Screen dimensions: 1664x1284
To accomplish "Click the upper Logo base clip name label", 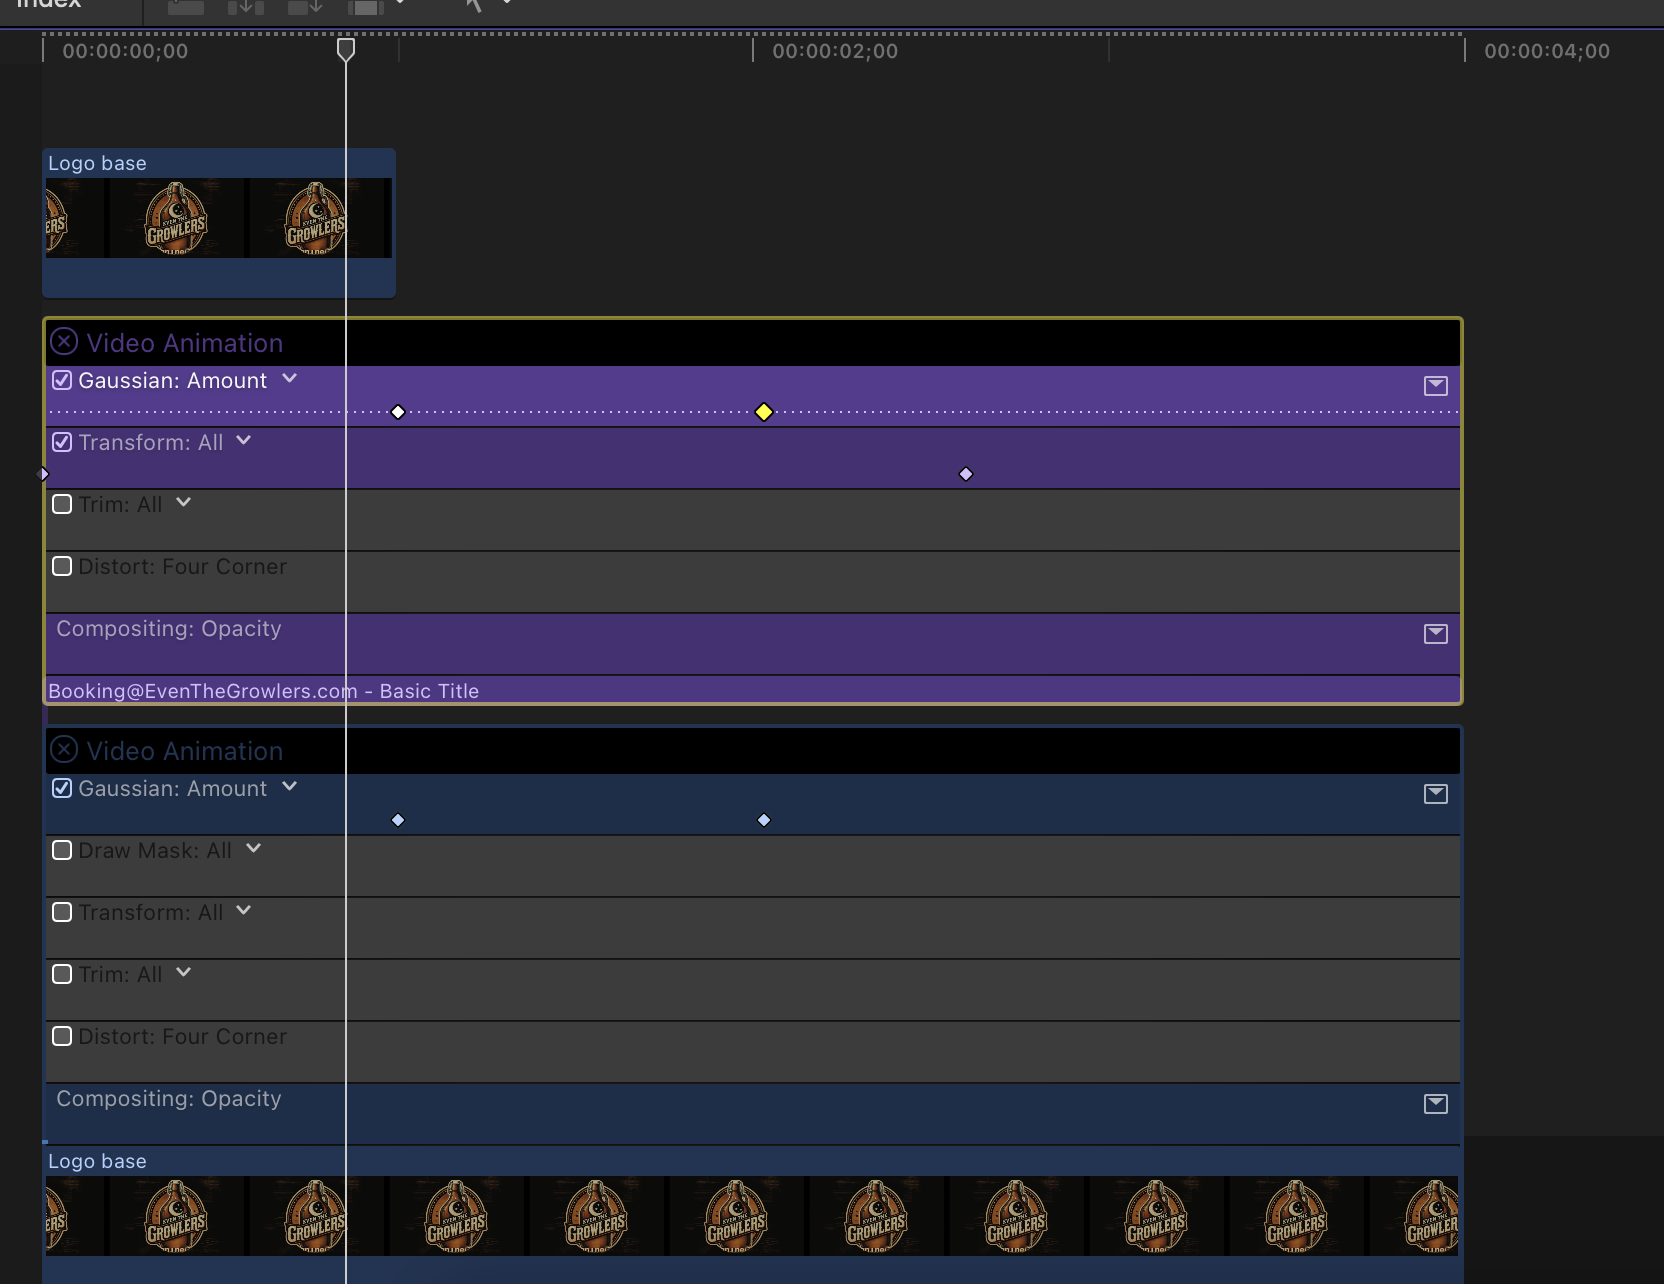I will tap(98, 163).
